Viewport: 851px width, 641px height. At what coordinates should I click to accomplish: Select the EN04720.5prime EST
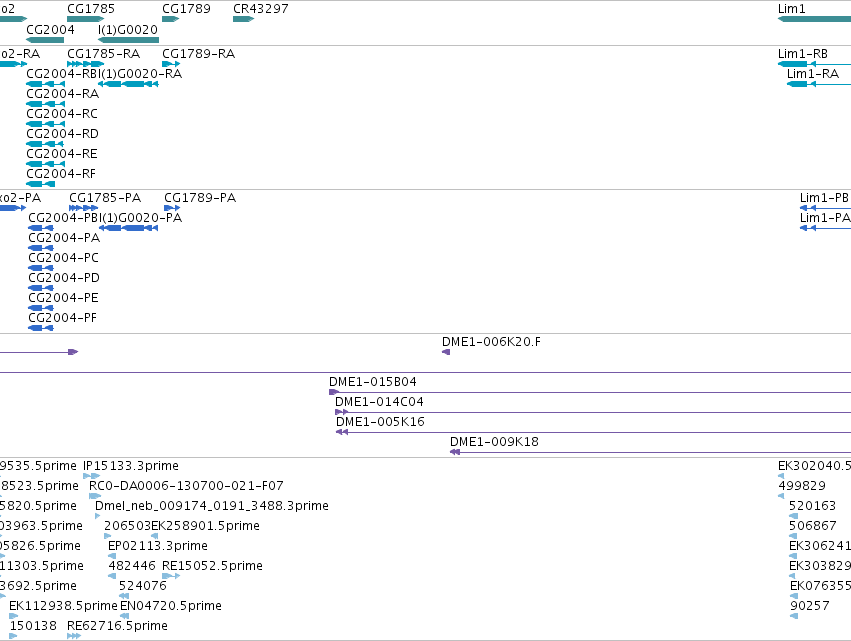(x=124, y=617)
